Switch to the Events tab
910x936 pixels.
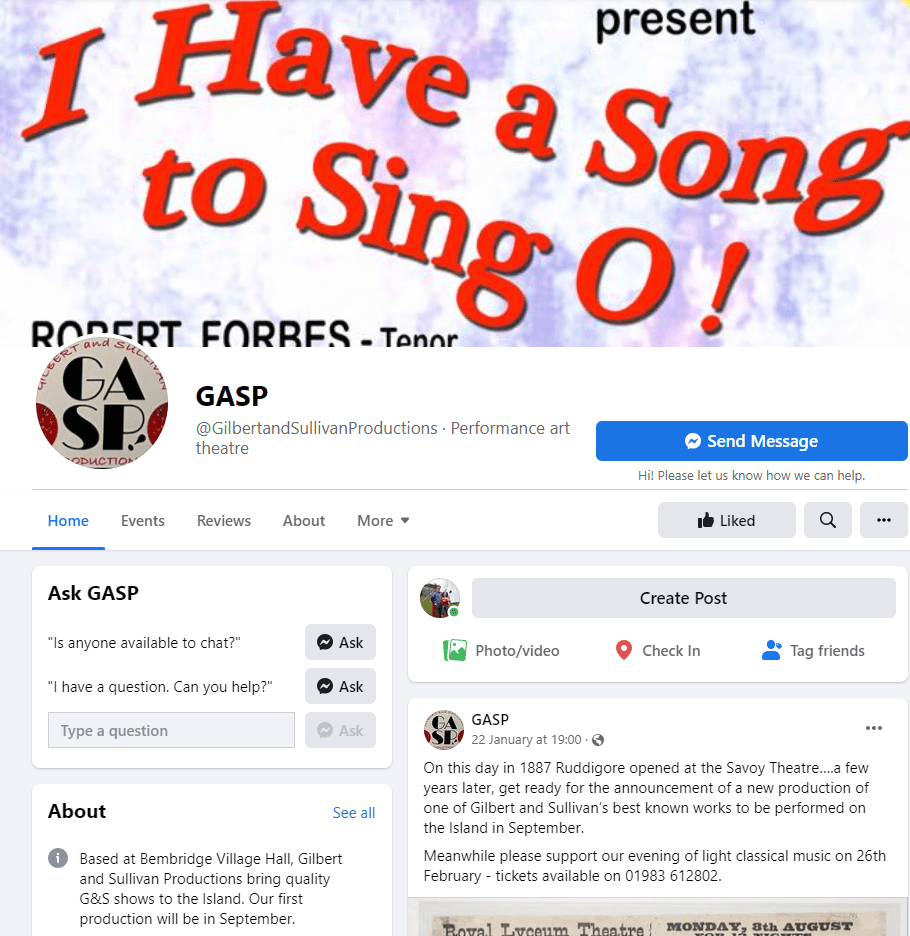[x=143, y=521]
